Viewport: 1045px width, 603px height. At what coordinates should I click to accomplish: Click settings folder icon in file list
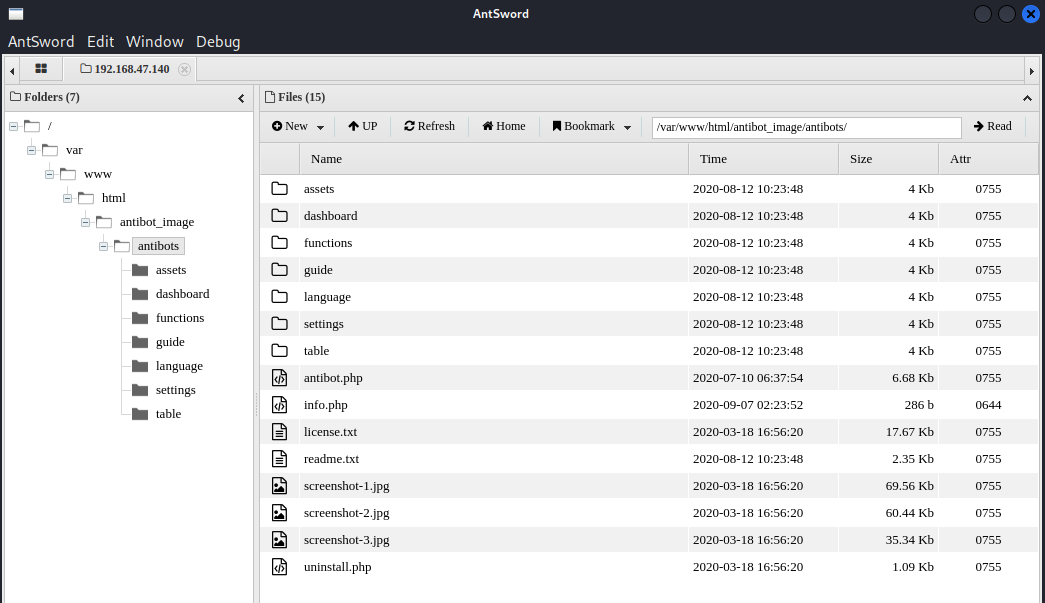coord(279,324)
